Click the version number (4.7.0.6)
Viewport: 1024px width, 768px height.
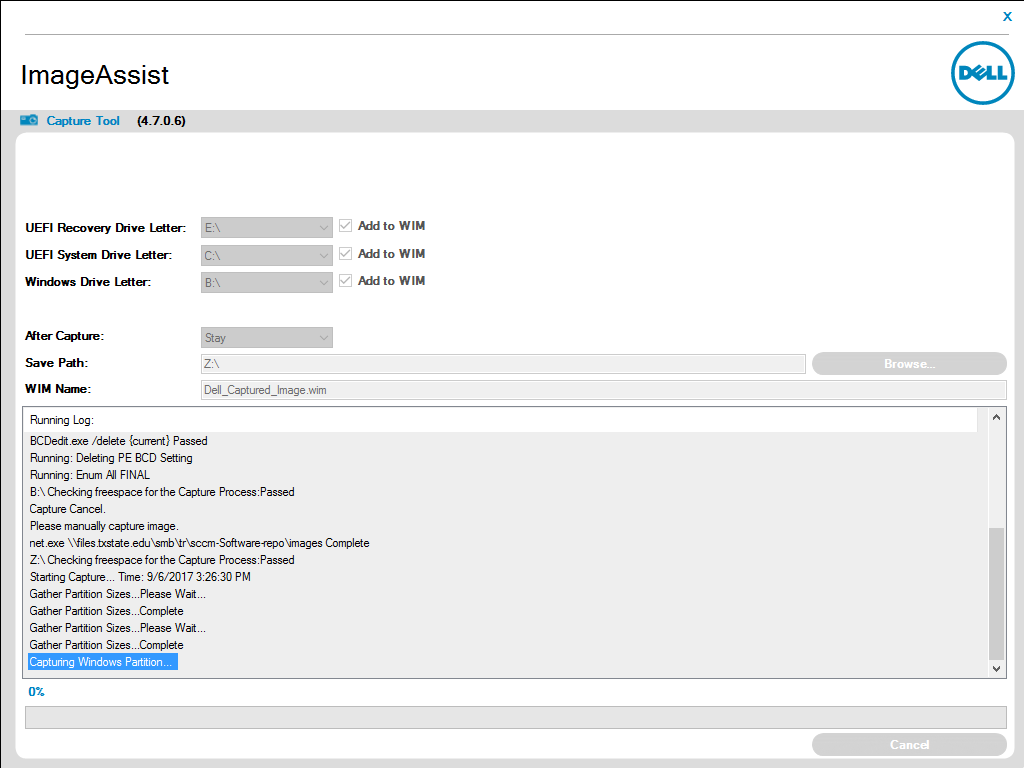(x=161, y=121)
